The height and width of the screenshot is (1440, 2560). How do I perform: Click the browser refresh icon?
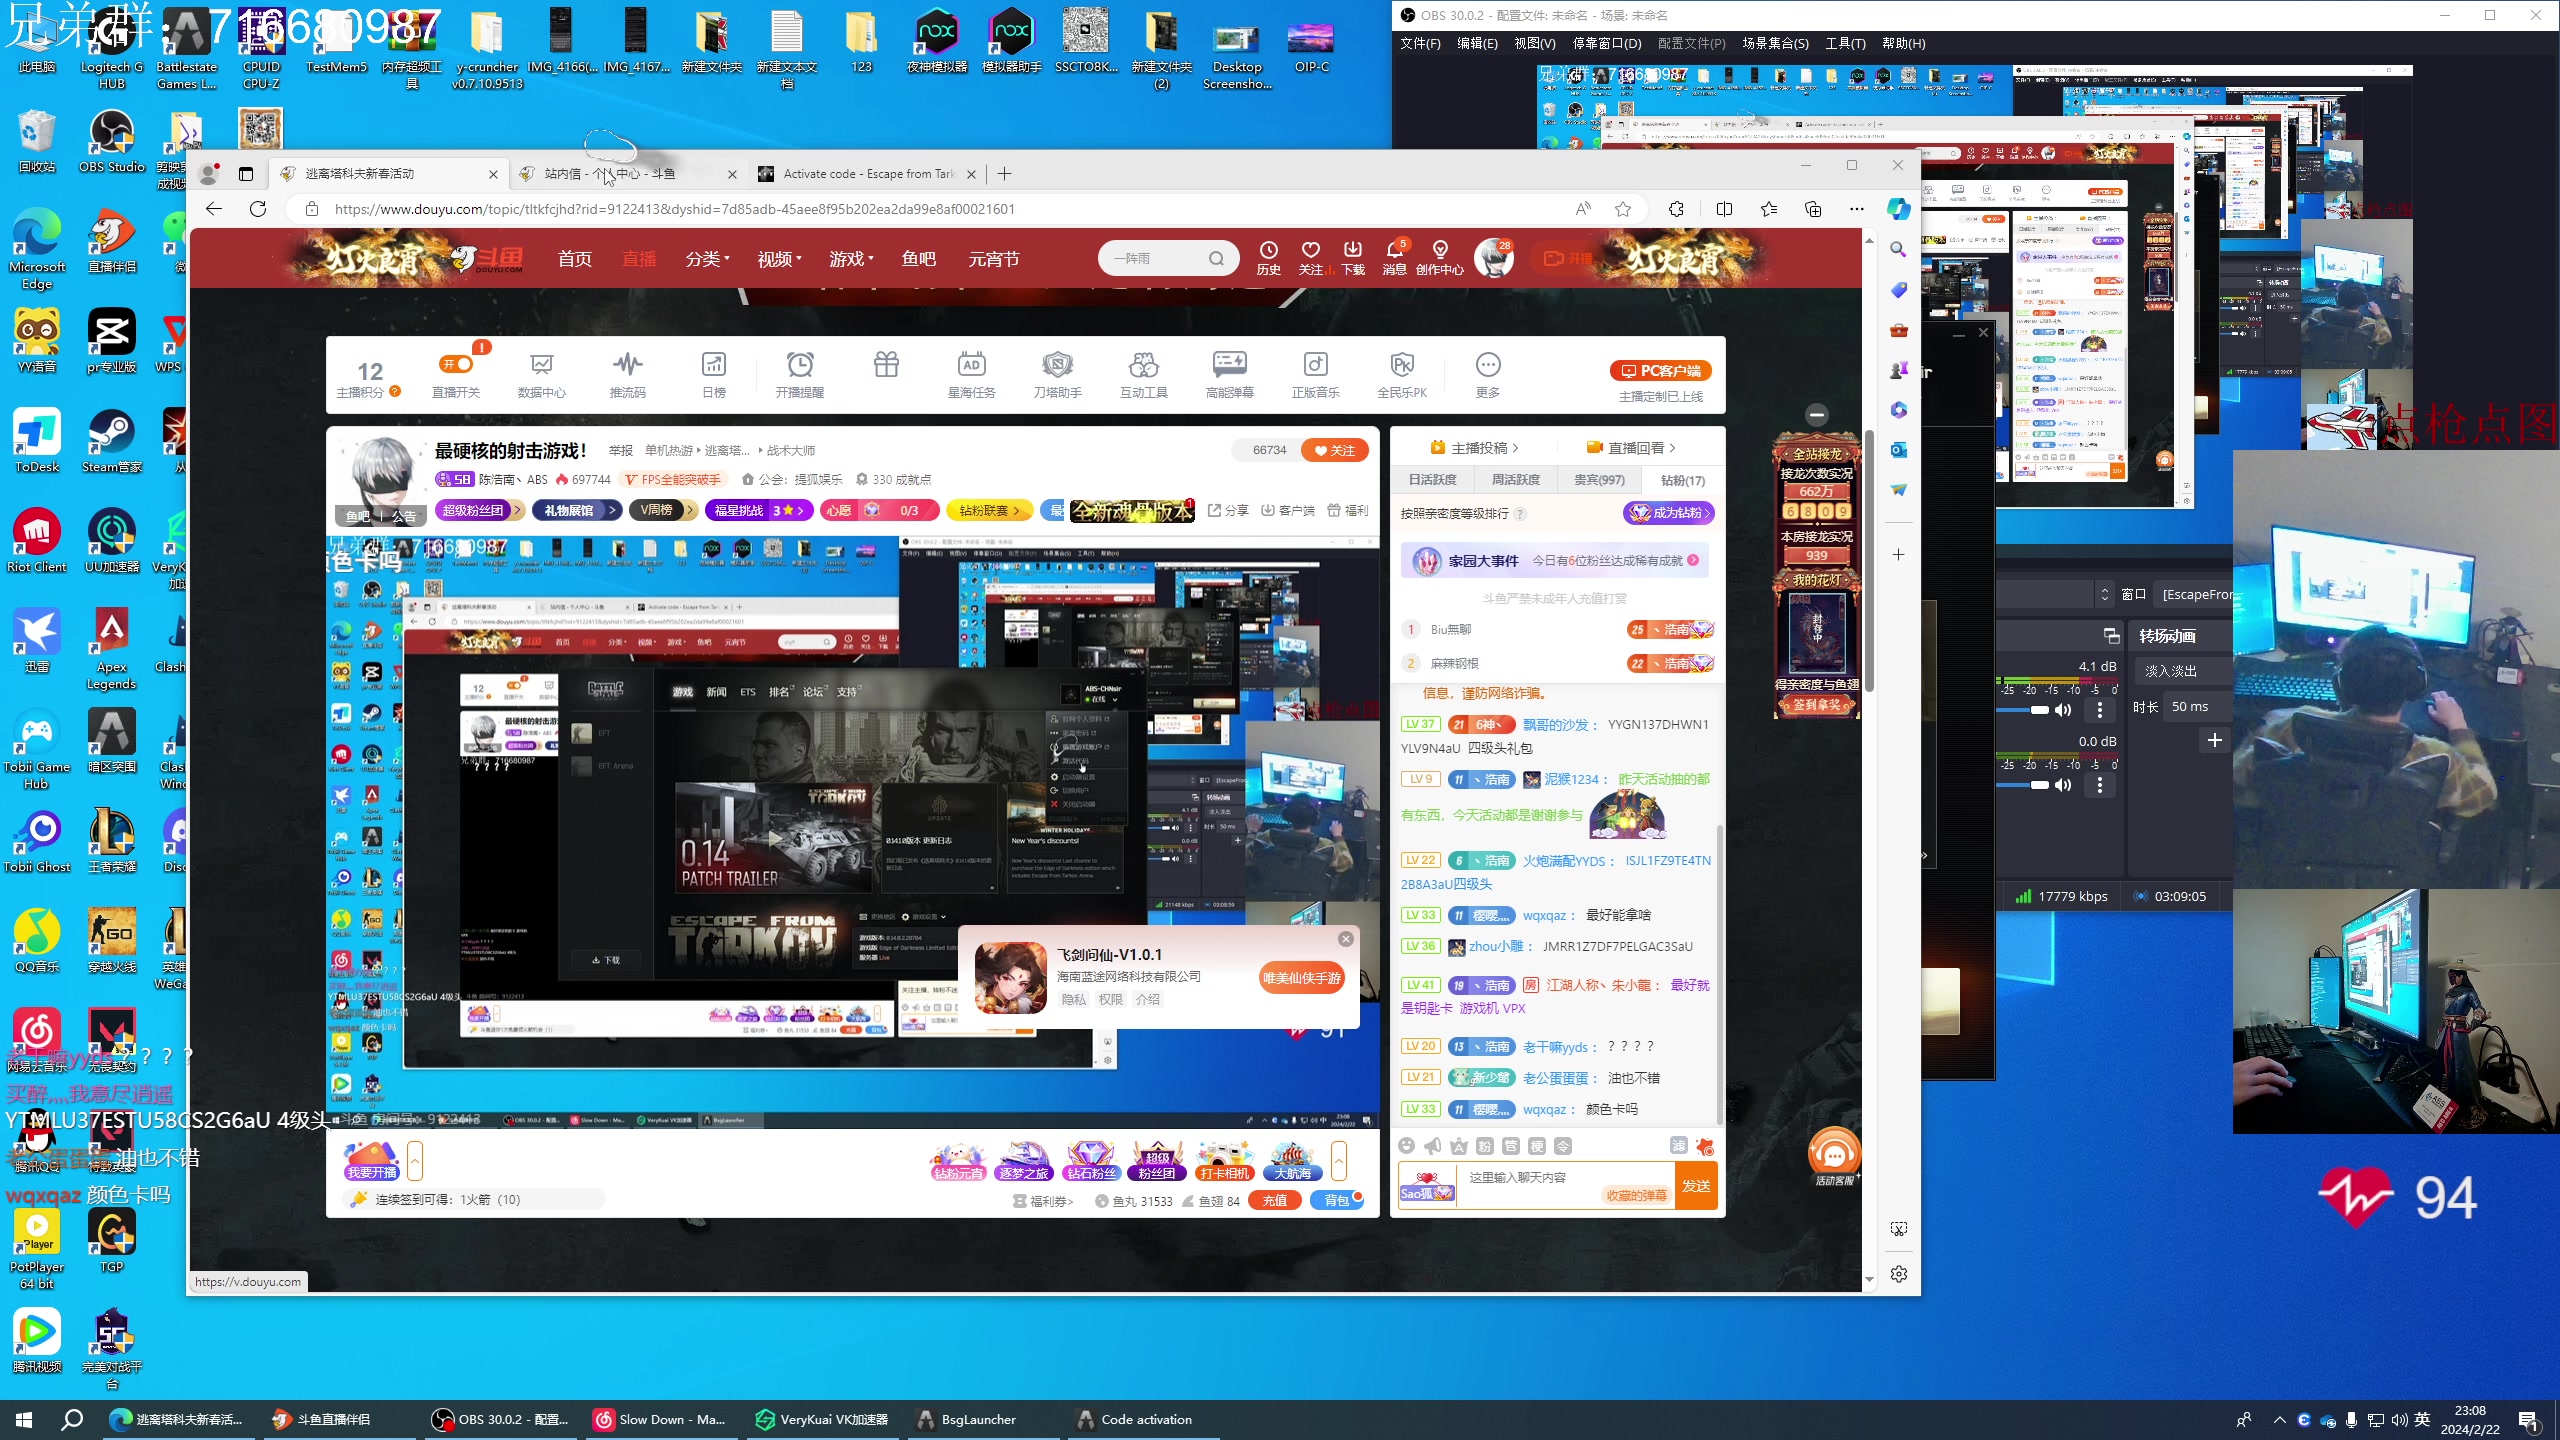258,209
